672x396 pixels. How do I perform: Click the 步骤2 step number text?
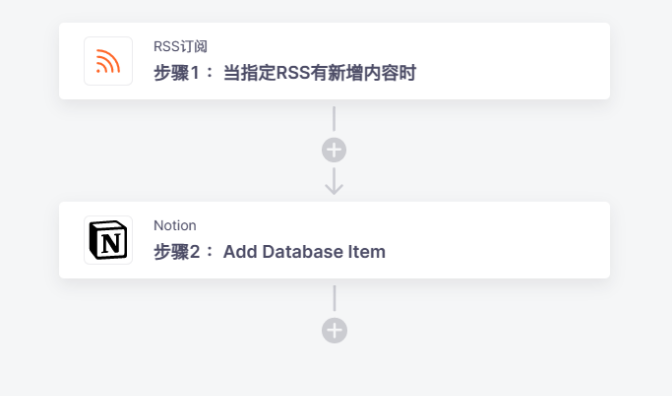177,252
